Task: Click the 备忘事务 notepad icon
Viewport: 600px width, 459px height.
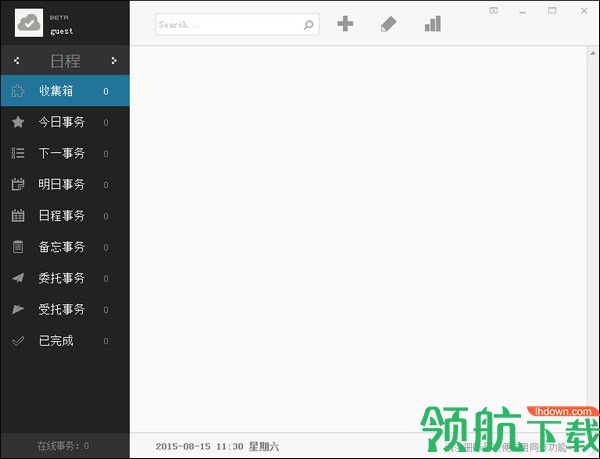Action: pyautogui.click(x=18, y=247)
